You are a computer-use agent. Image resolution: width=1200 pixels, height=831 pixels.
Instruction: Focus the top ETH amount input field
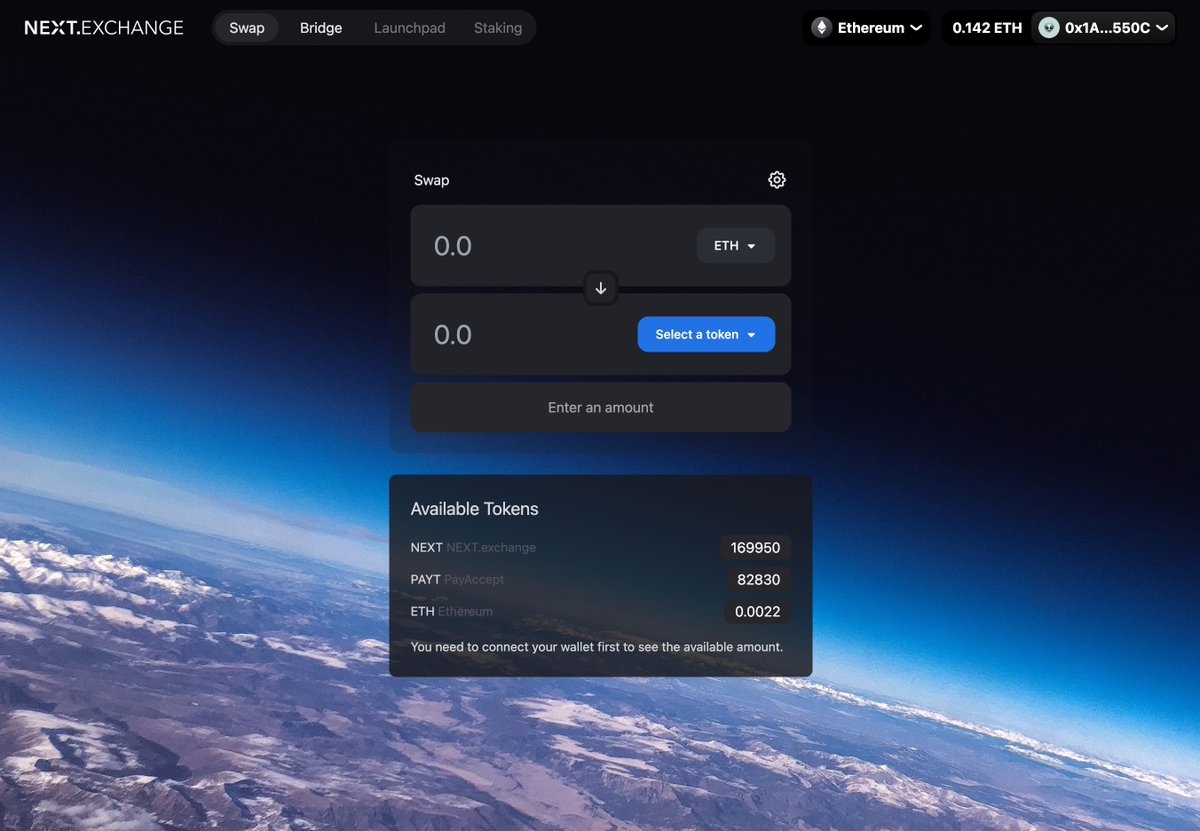pos(556,246)
